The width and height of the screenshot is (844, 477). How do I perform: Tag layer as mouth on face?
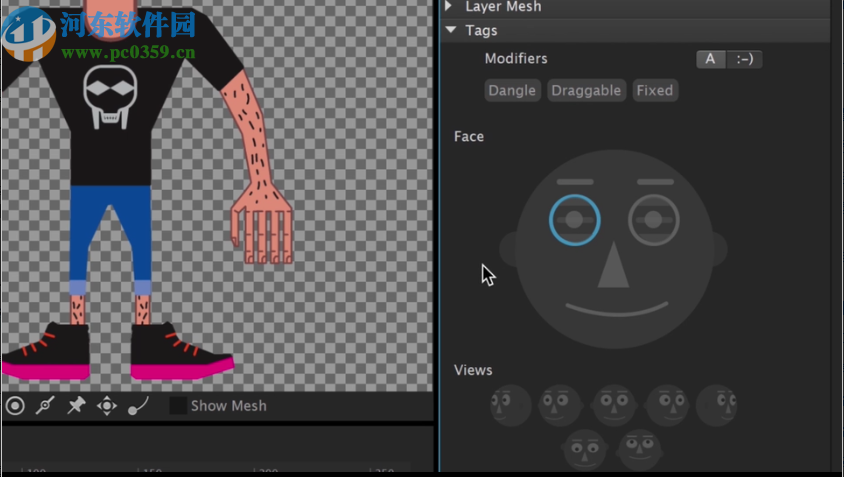(x=617, y=309)
